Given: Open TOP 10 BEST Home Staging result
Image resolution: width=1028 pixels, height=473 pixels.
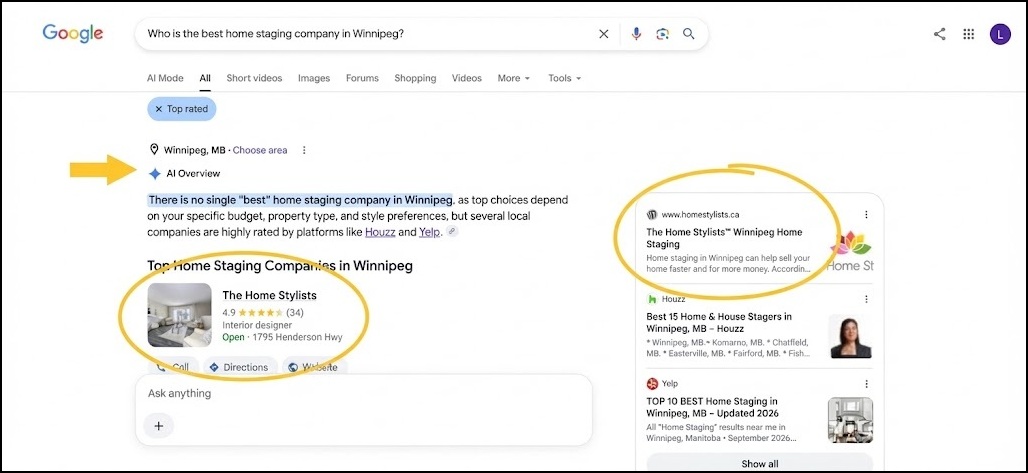Looking at the screenshot, I should click(713, 407).
